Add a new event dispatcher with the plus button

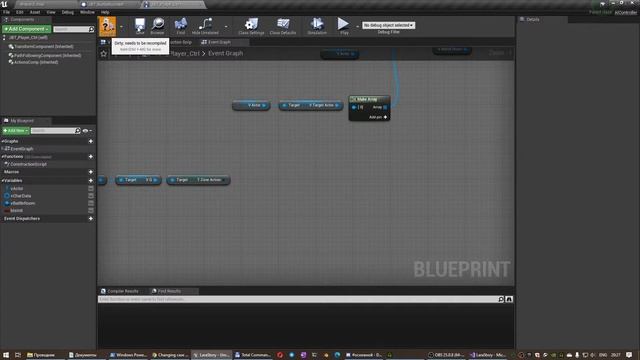(91, 219)
